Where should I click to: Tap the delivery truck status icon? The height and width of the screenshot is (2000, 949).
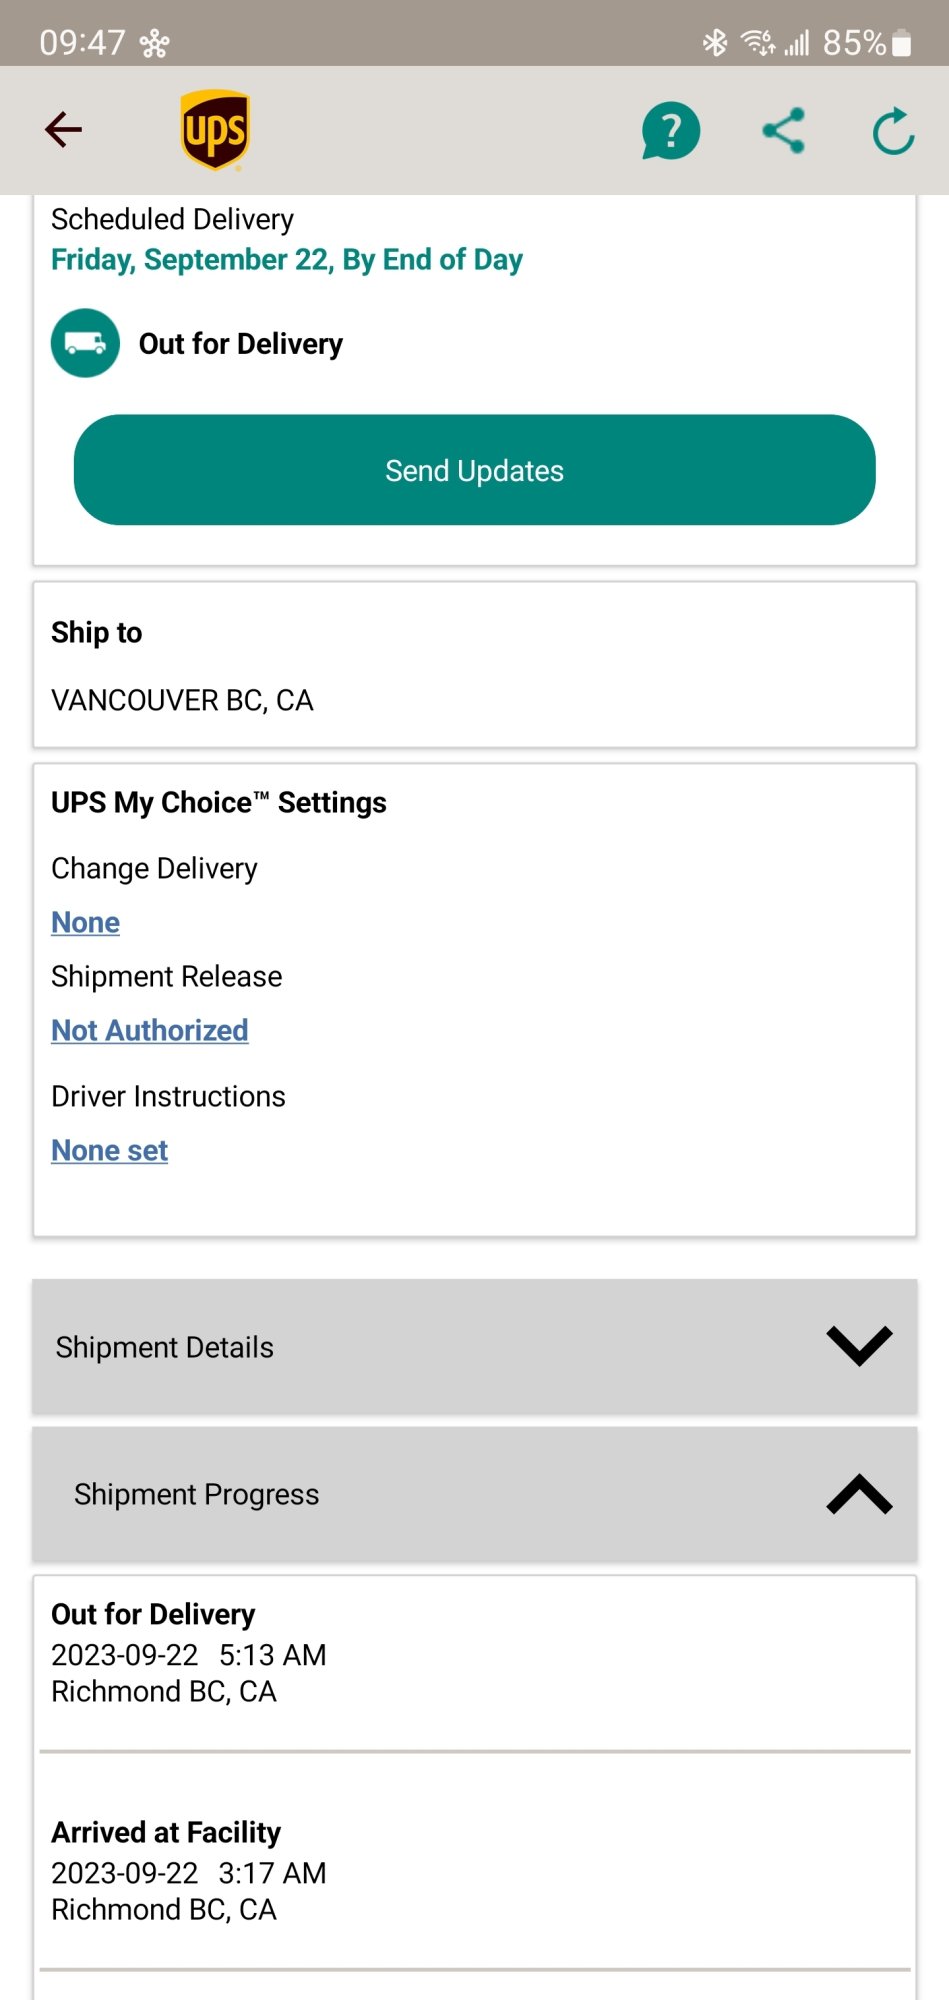86,343
